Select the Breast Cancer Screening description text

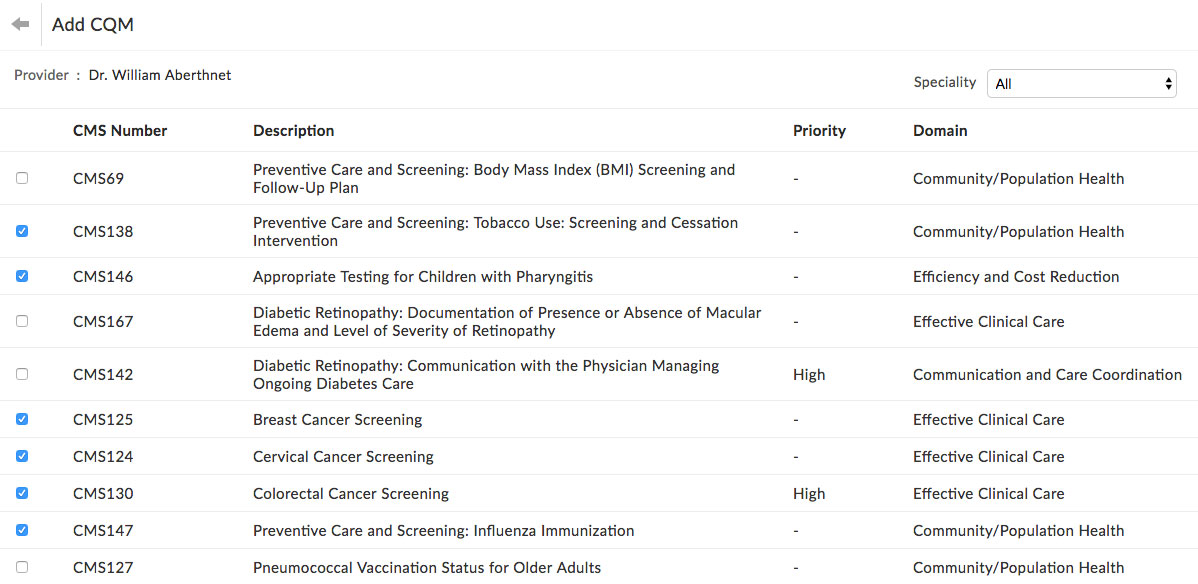click(337, 419)
